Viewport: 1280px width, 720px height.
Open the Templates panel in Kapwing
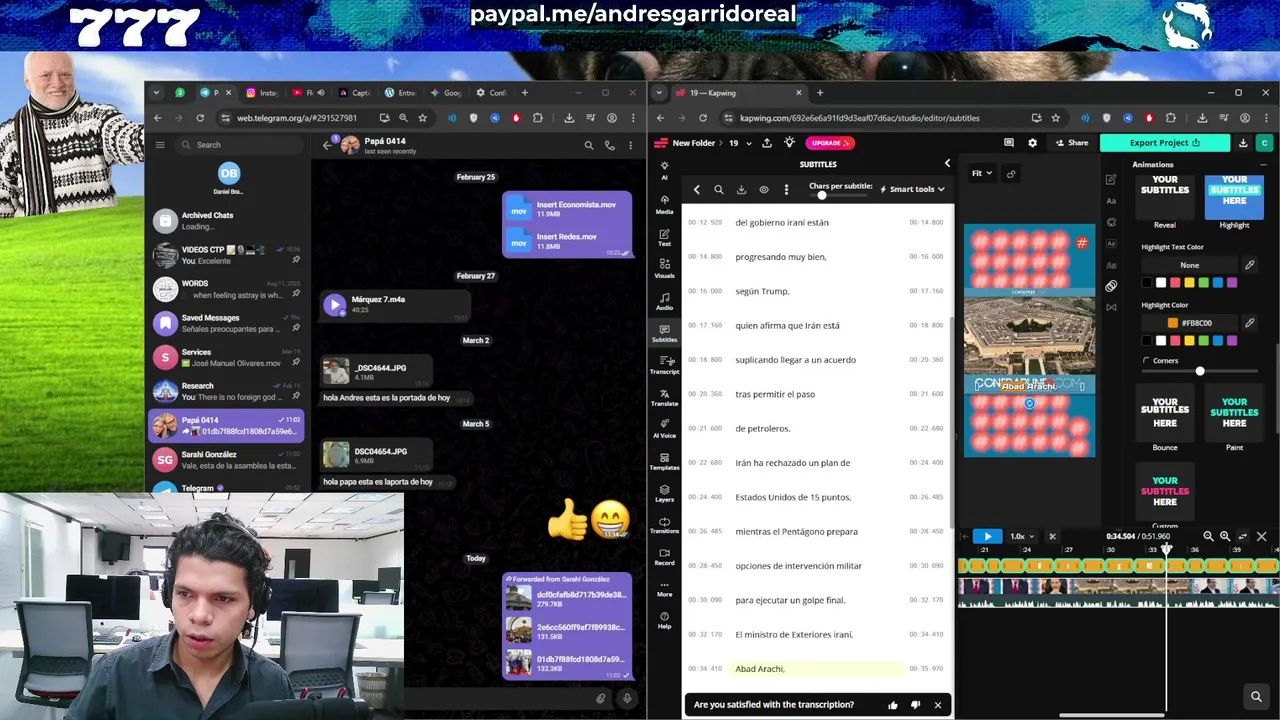664,461
